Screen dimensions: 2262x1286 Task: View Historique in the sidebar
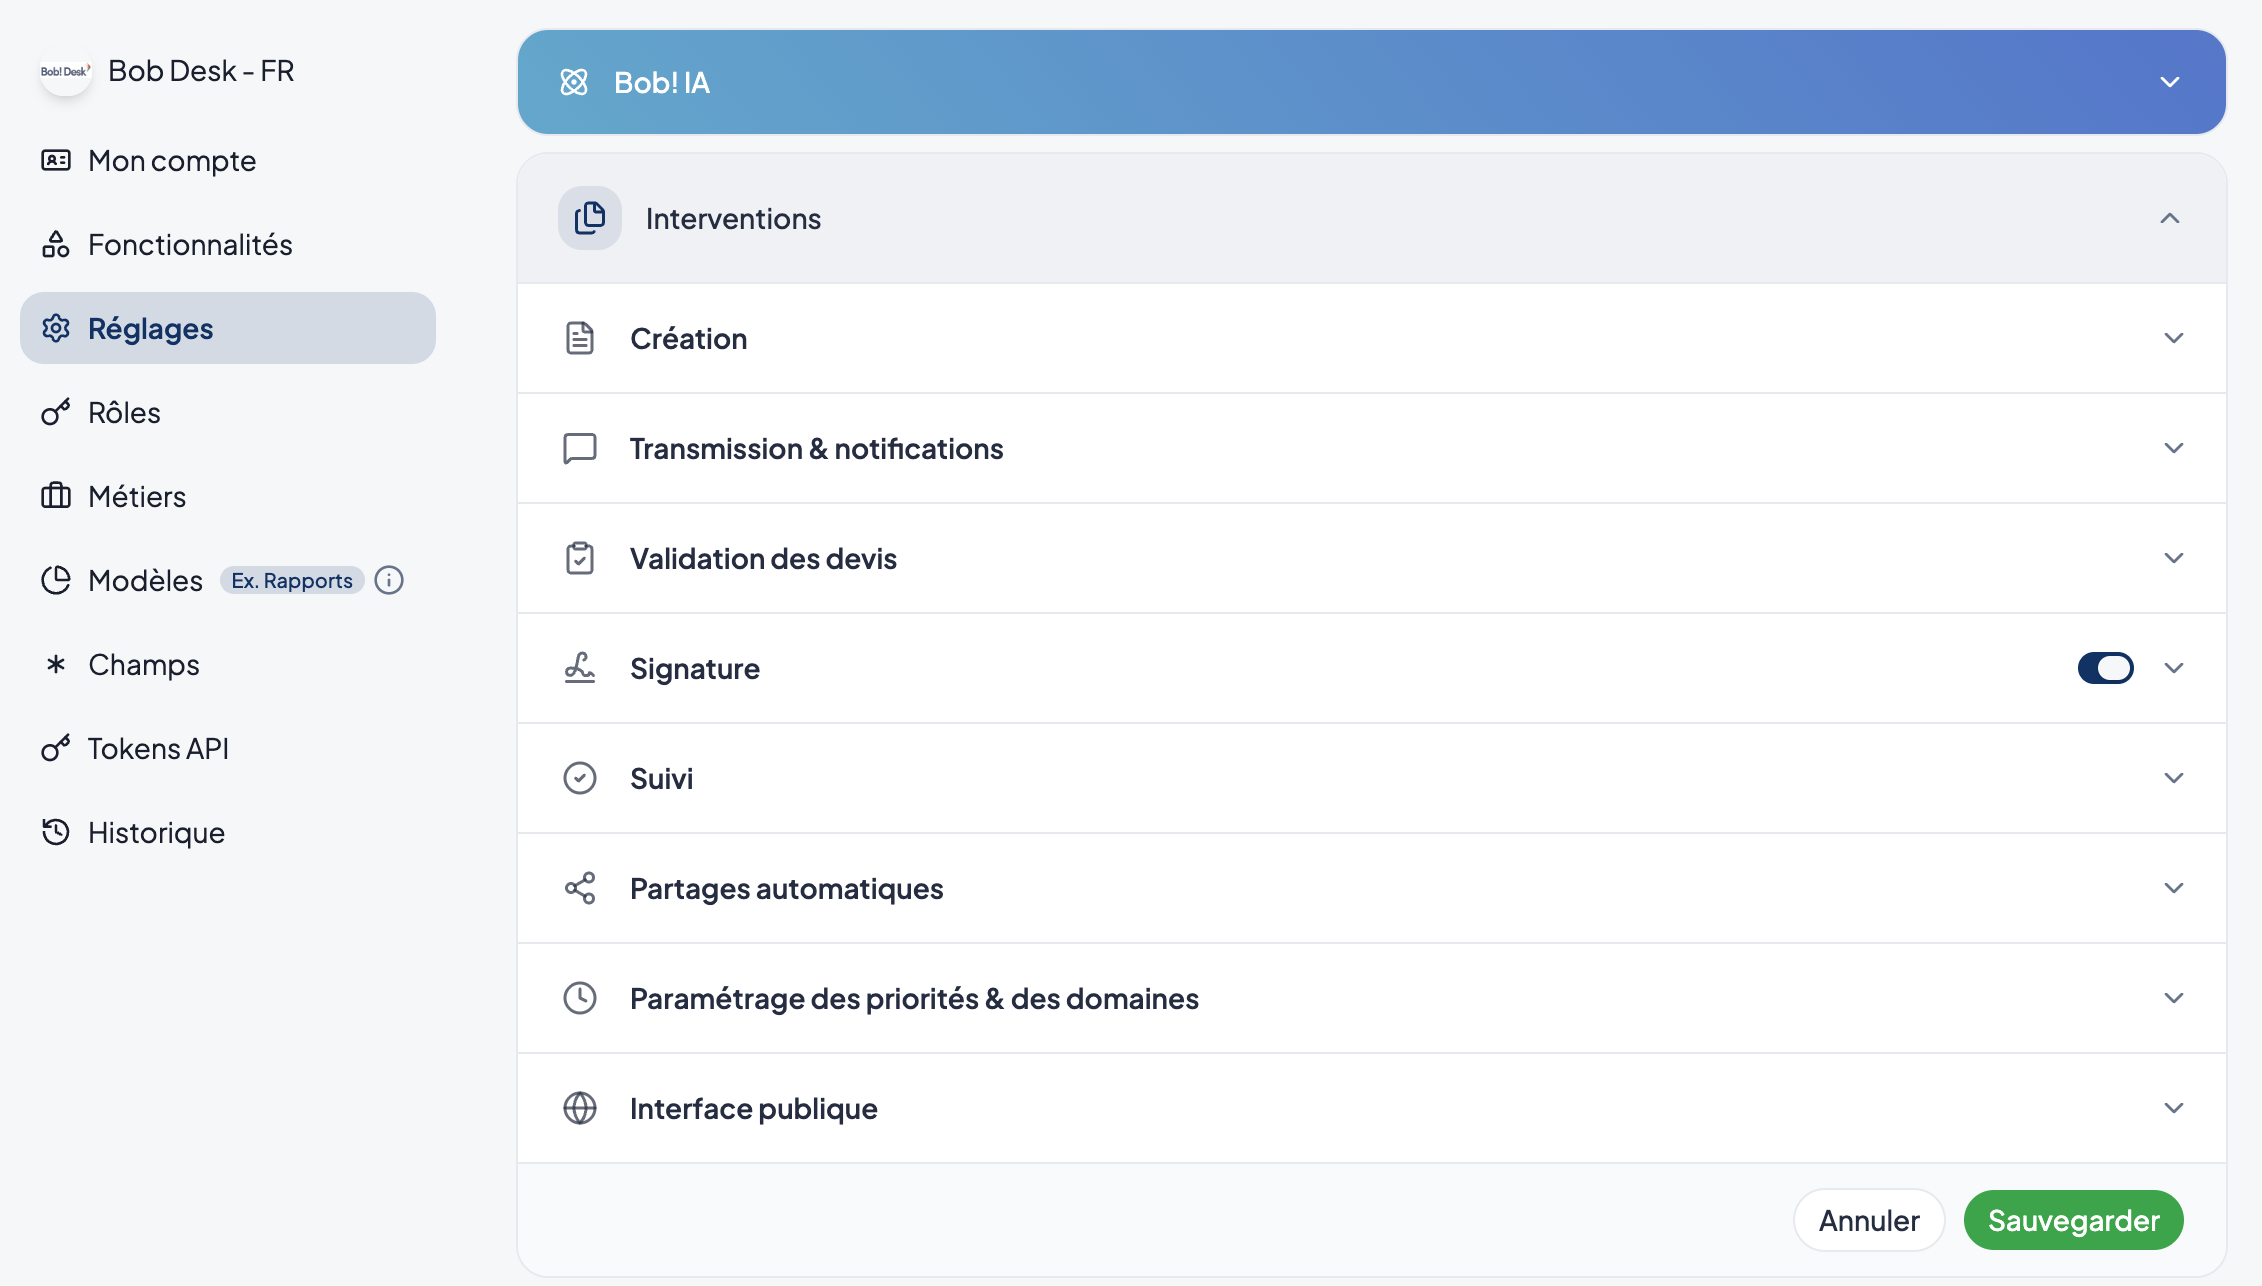tap(228, 832)
